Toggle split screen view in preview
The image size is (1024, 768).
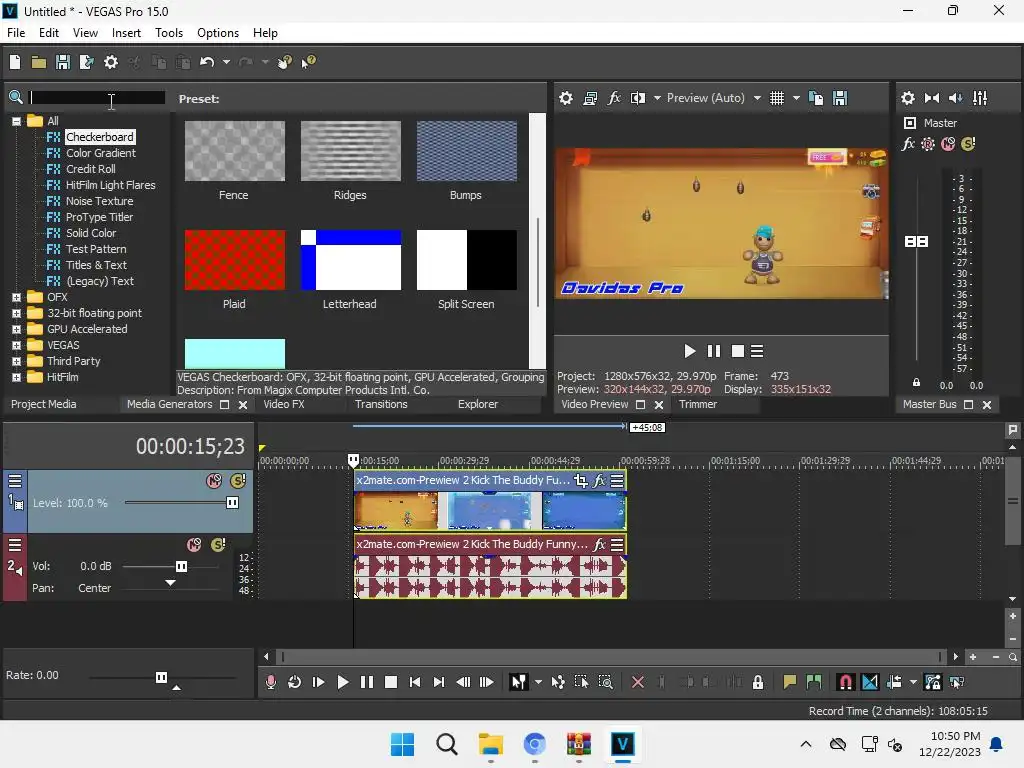click(638, 98)
